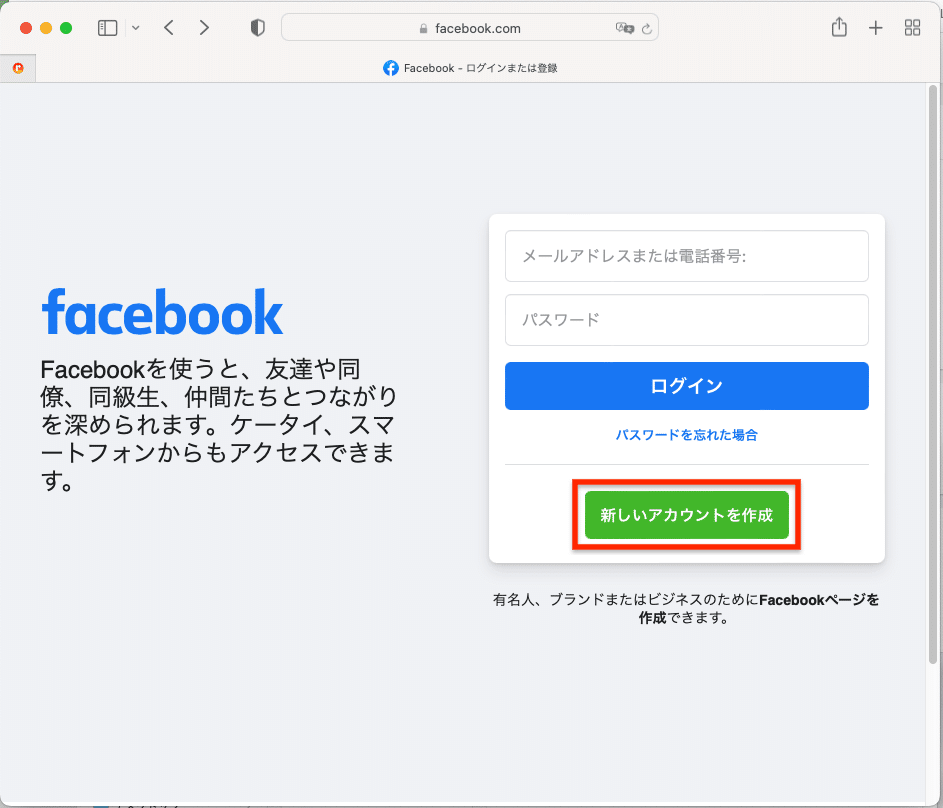Select the pinned tab on the left
This screenshot has height=808, width=943.
pyautogui.click(x=18, y=68)
